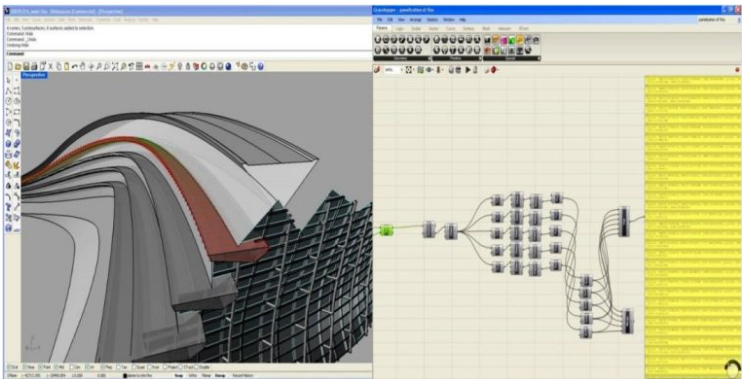Select the Circle tool in Rhino sidebar
Viewport: 751px width, 390px height.
[9, 101]
